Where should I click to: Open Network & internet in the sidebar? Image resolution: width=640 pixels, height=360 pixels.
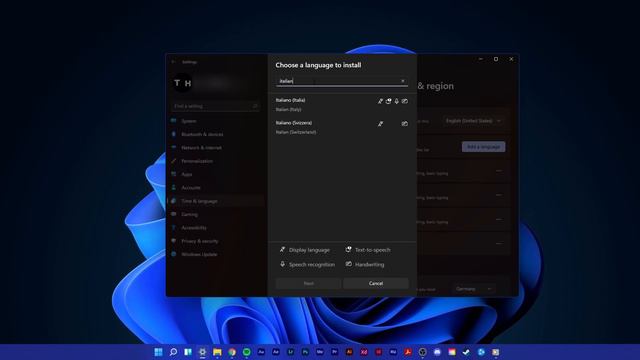pyautogui.click(x=216, y=147)
